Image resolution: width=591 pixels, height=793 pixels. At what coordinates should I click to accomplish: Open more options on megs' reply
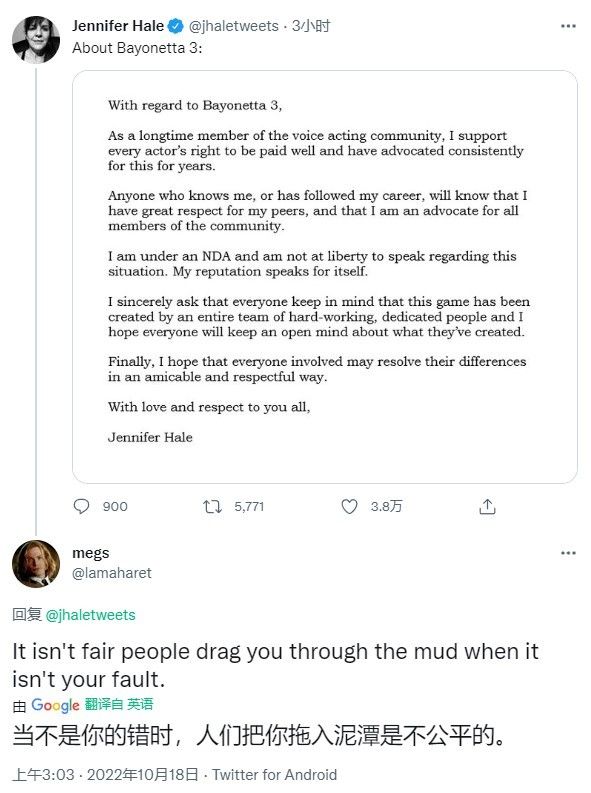568,553
